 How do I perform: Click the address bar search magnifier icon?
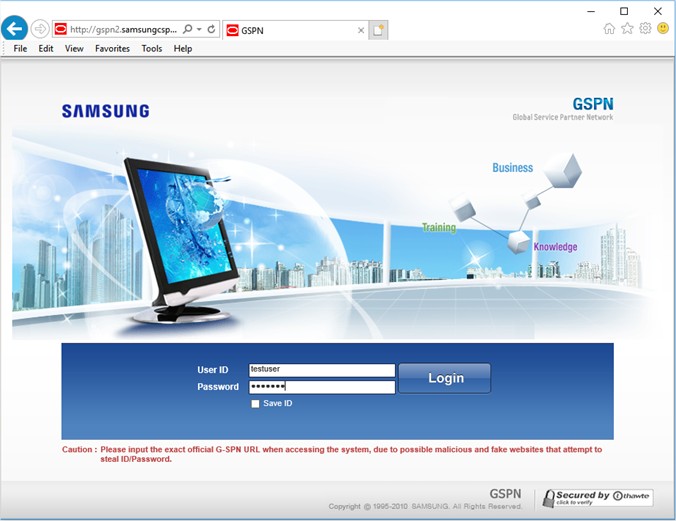(x=188, y=29)
